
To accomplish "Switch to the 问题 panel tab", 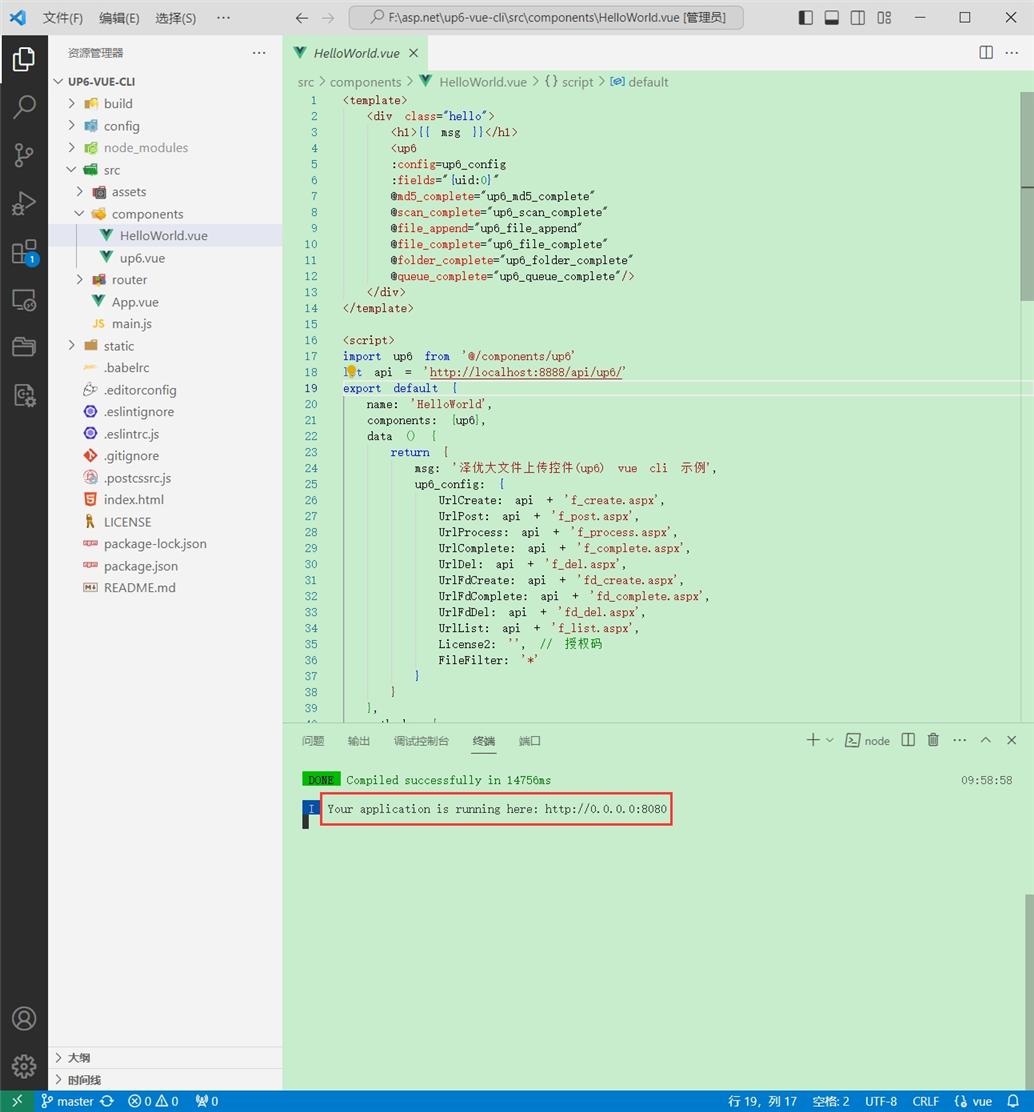I will click(x=313, y=741).
